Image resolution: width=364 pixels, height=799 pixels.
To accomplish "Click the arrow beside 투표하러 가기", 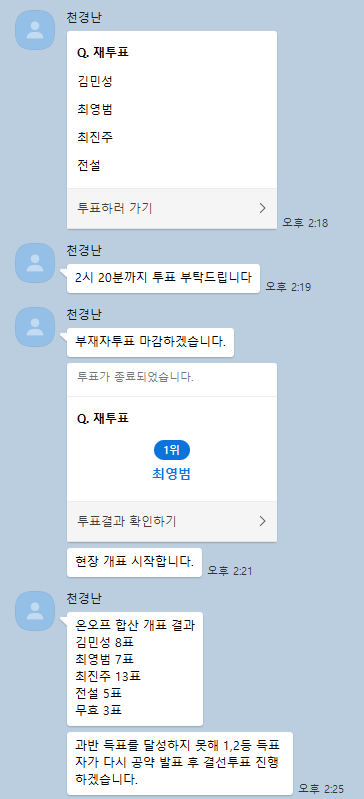I will [x=263, y=208].
